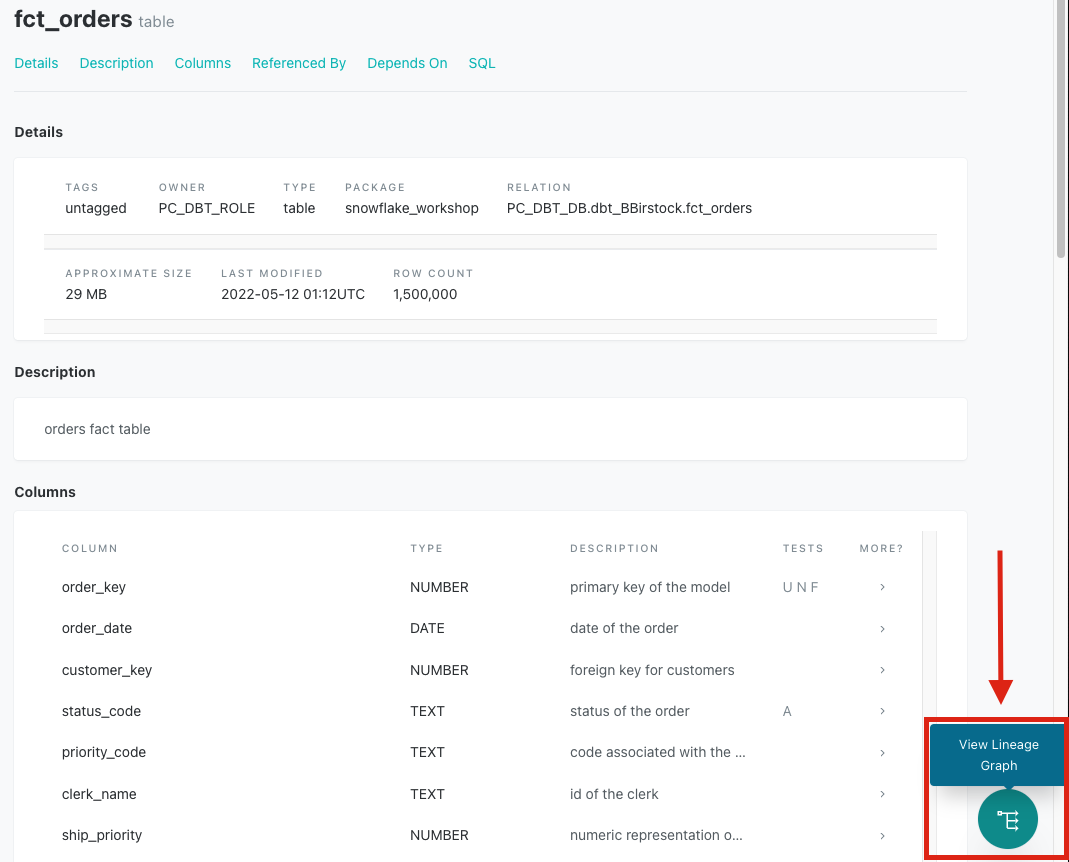1069x862 pixels.
Task: Open the Details section tab
Action: pos(36,63)
